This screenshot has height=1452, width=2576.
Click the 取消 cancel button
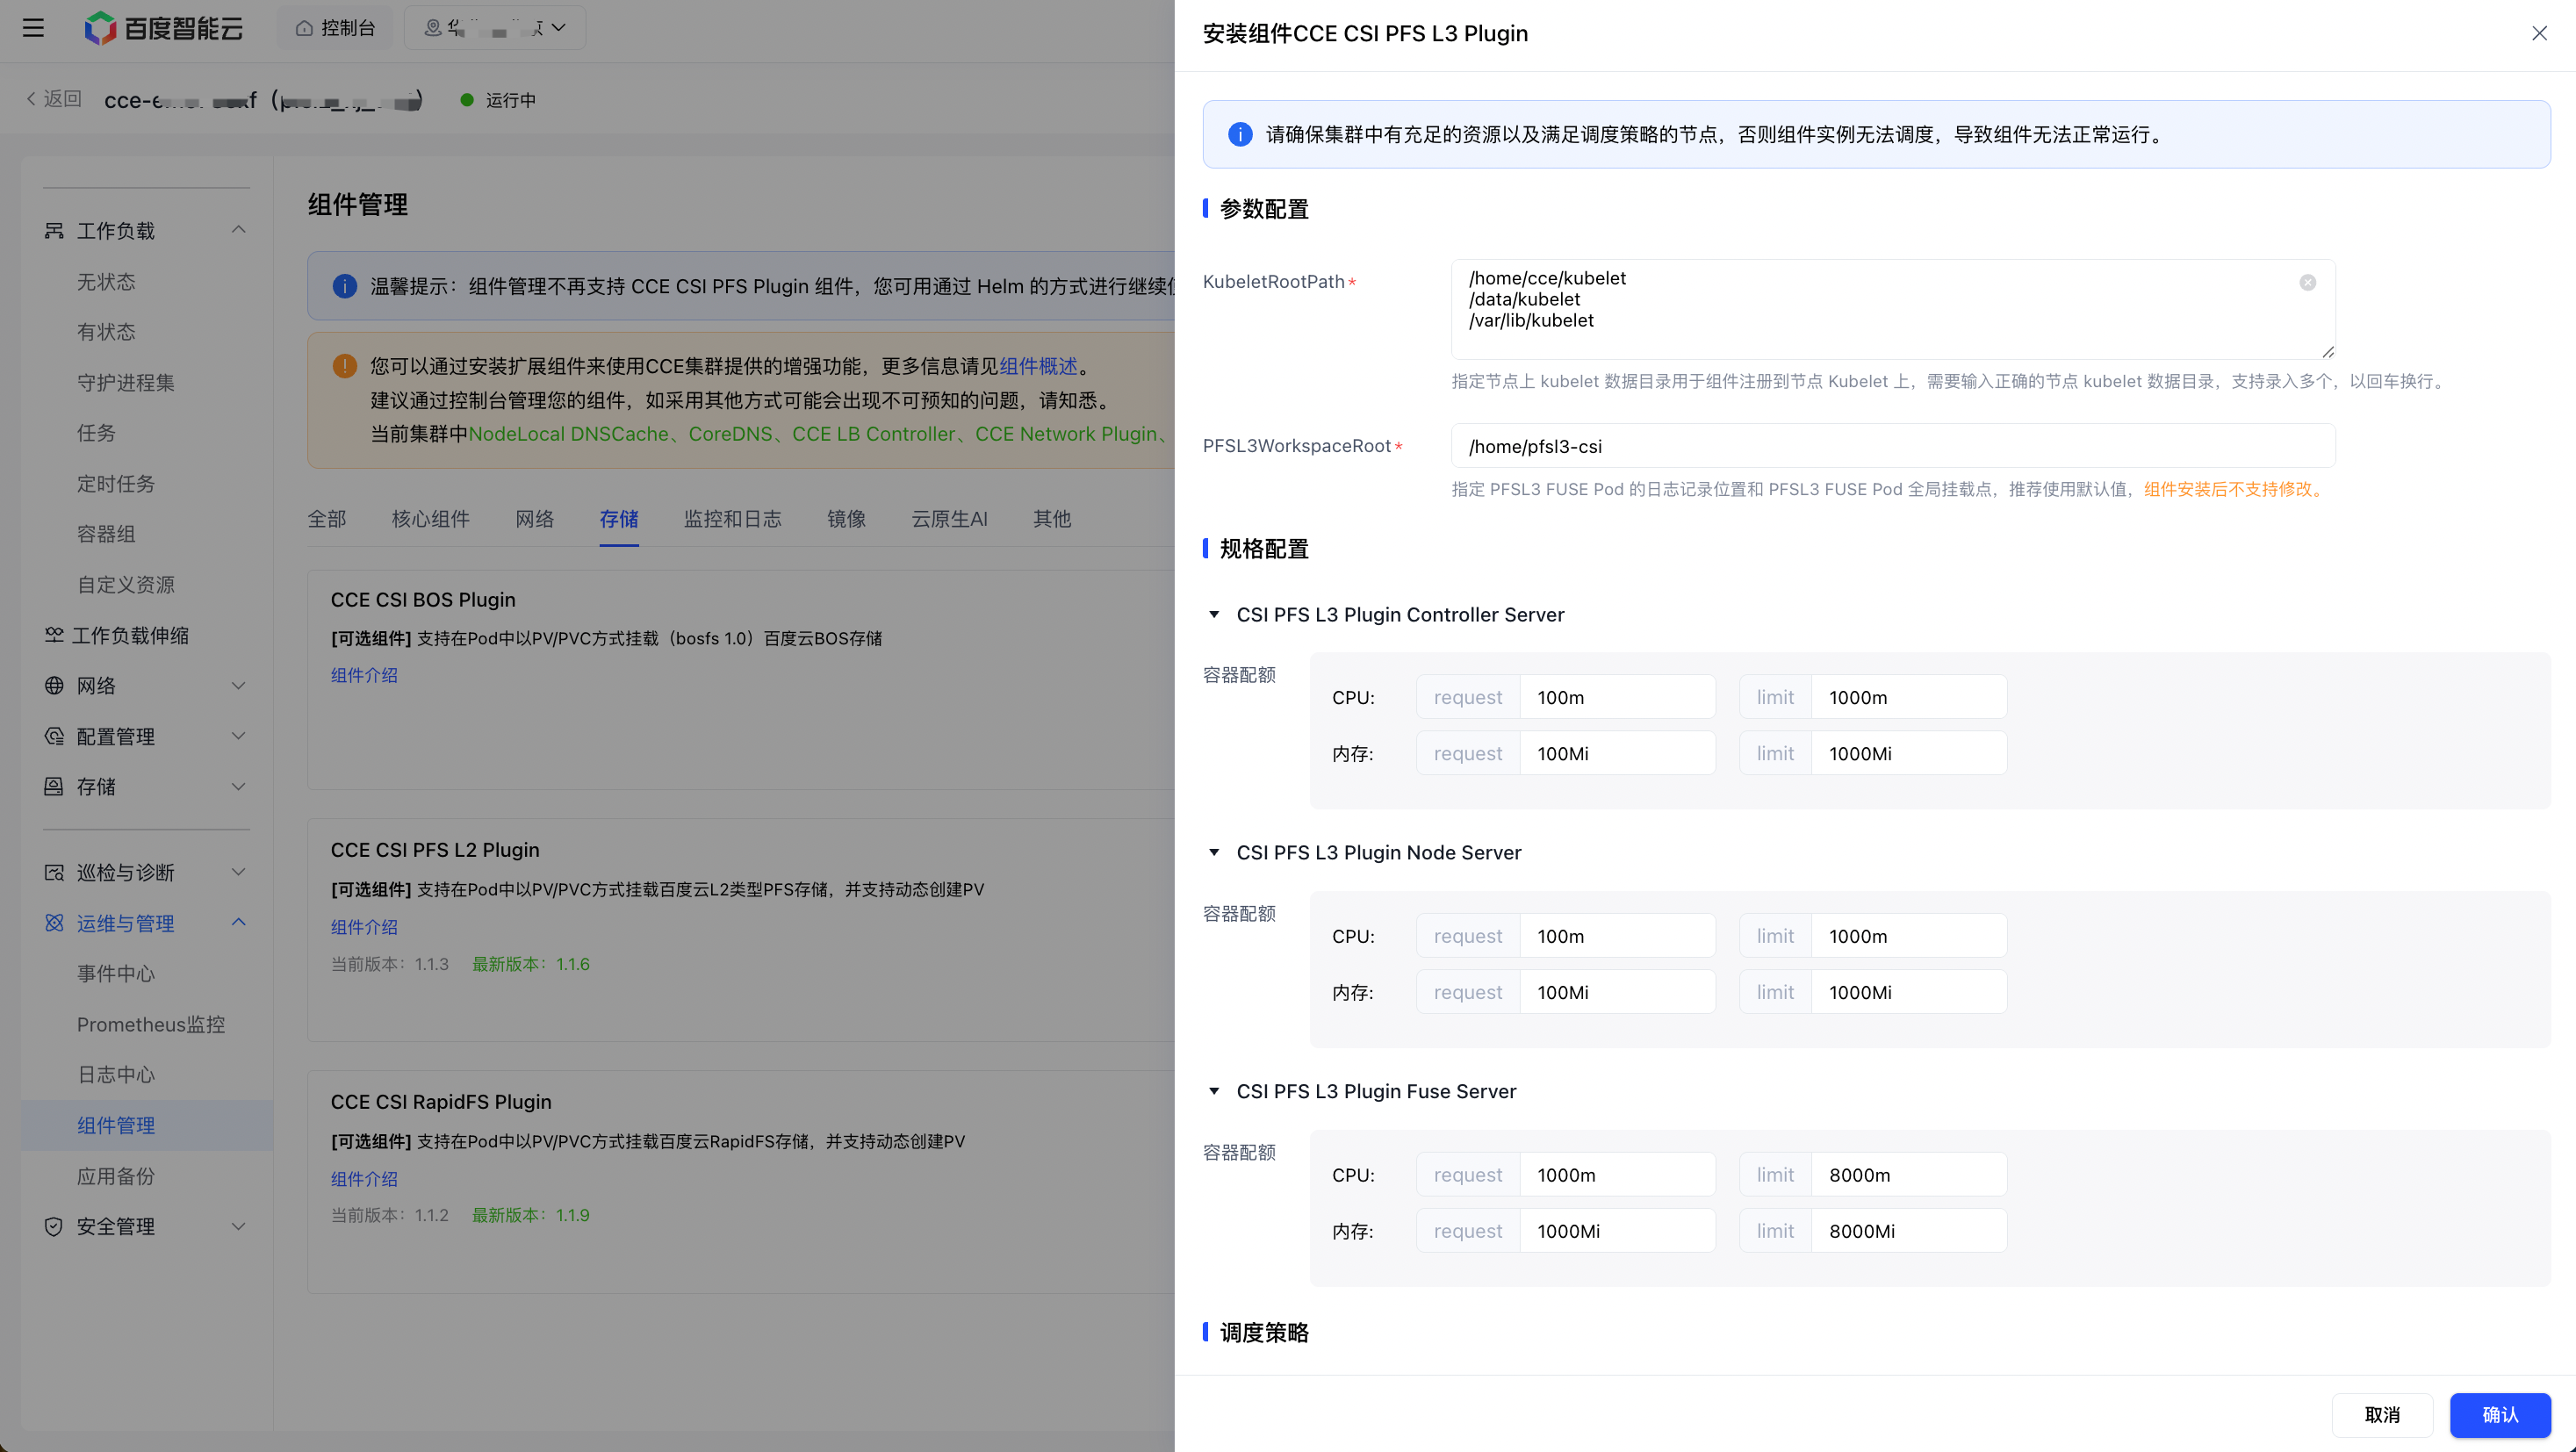[x=2382, y=1415]
